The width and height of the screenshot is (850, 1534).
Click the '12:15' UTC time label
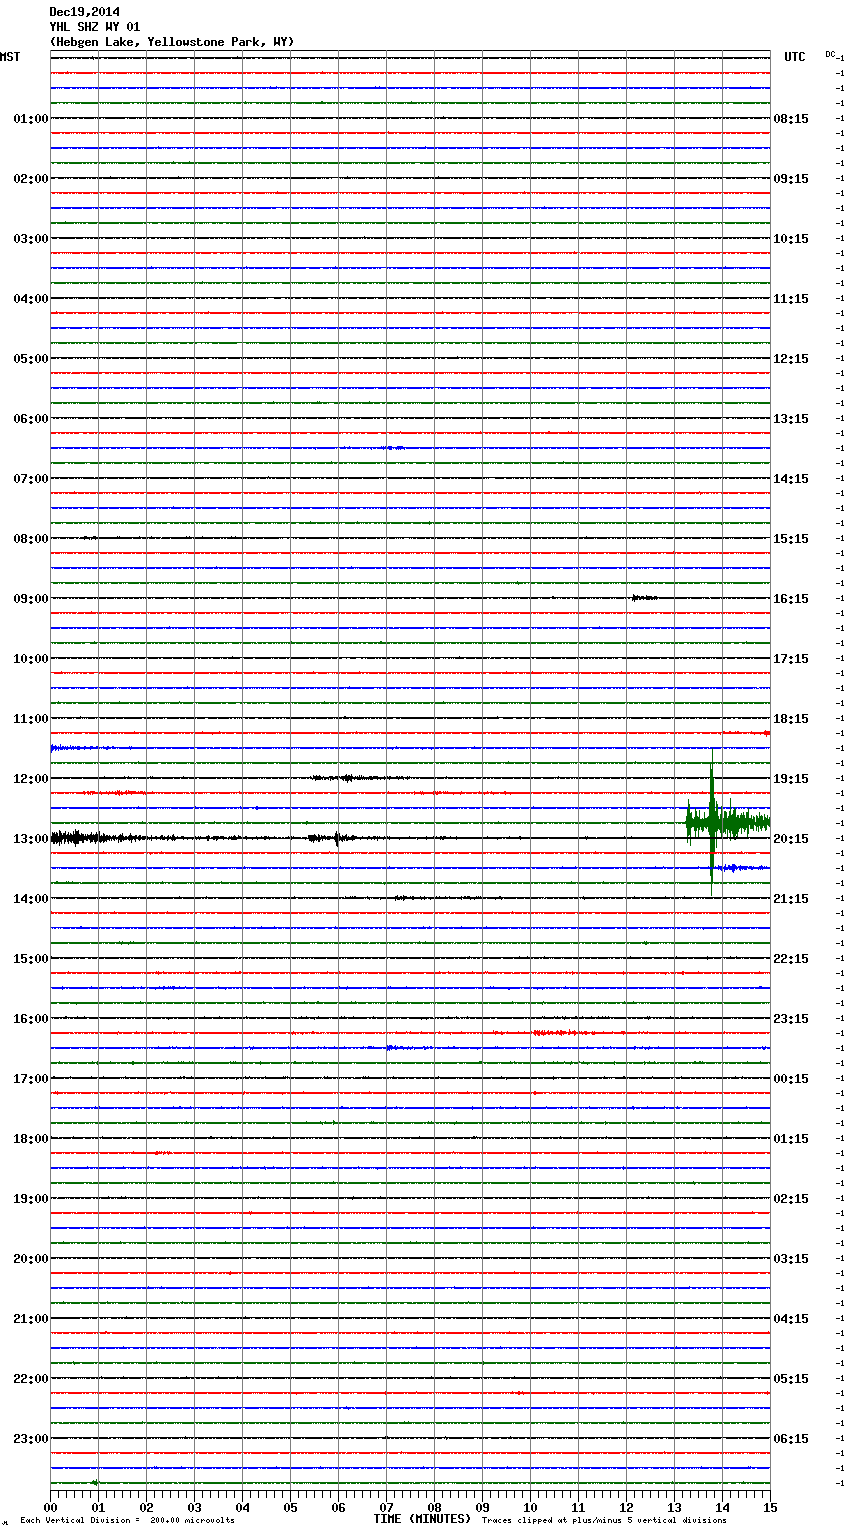791,359
